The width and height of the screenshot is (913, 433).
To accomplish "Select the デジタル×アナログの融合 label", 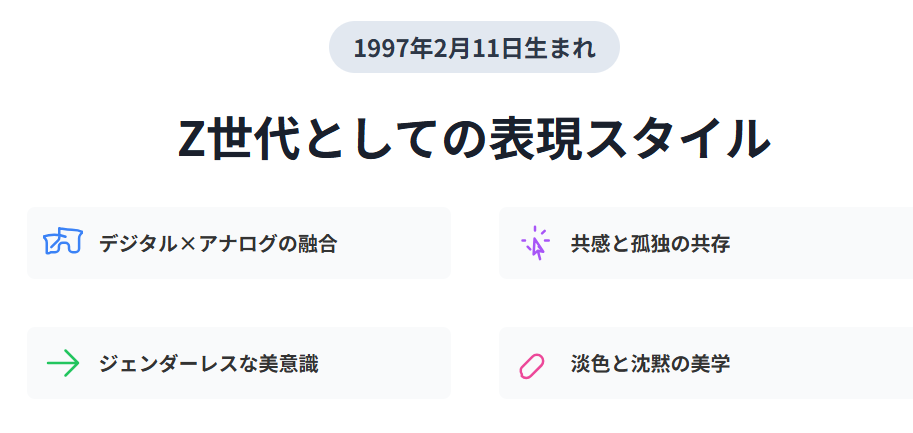I will click(x=218, y=243).
